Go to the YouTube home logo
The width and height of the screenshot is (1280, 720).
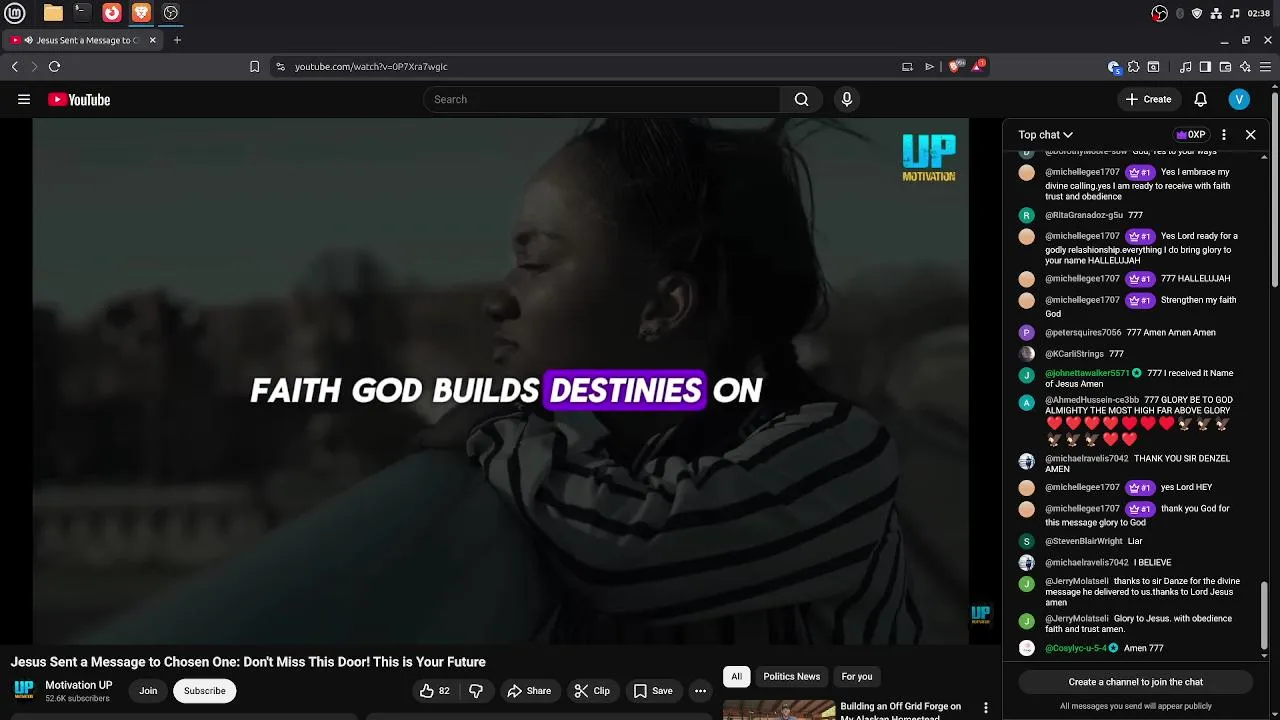[79, 99]
